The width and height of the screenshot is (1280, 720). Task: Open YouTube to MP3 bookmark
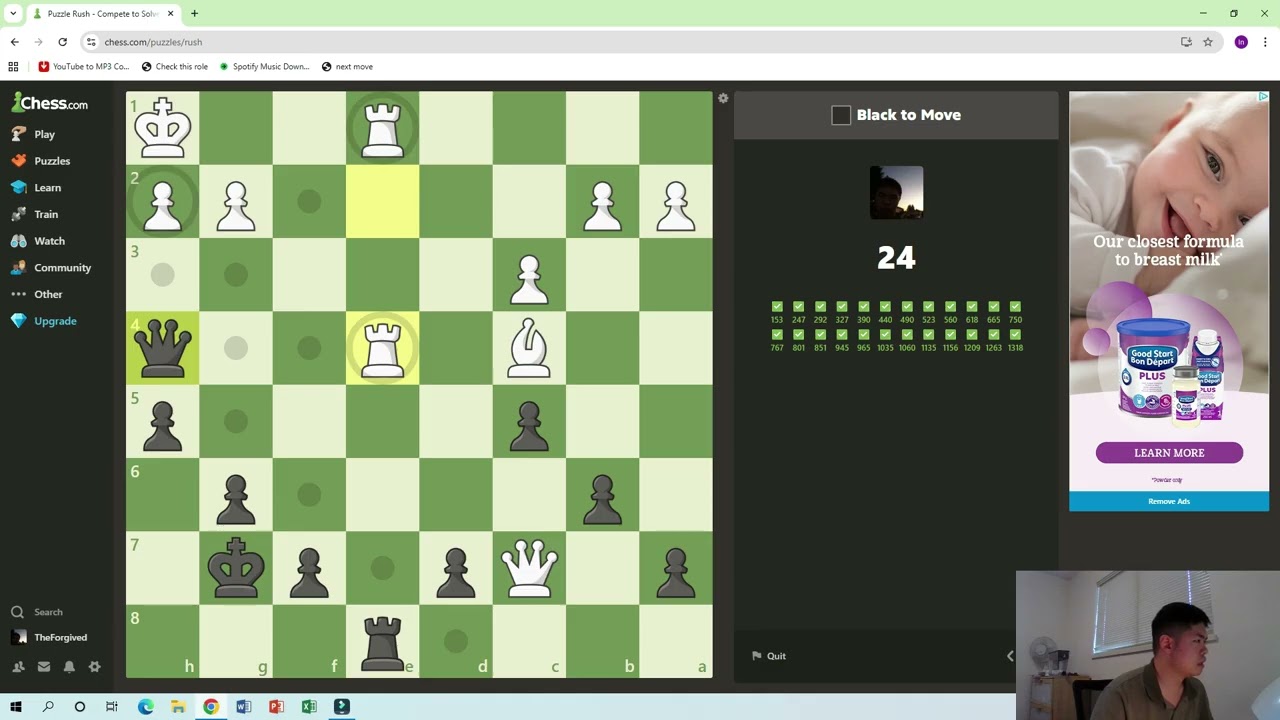[84, 67]
